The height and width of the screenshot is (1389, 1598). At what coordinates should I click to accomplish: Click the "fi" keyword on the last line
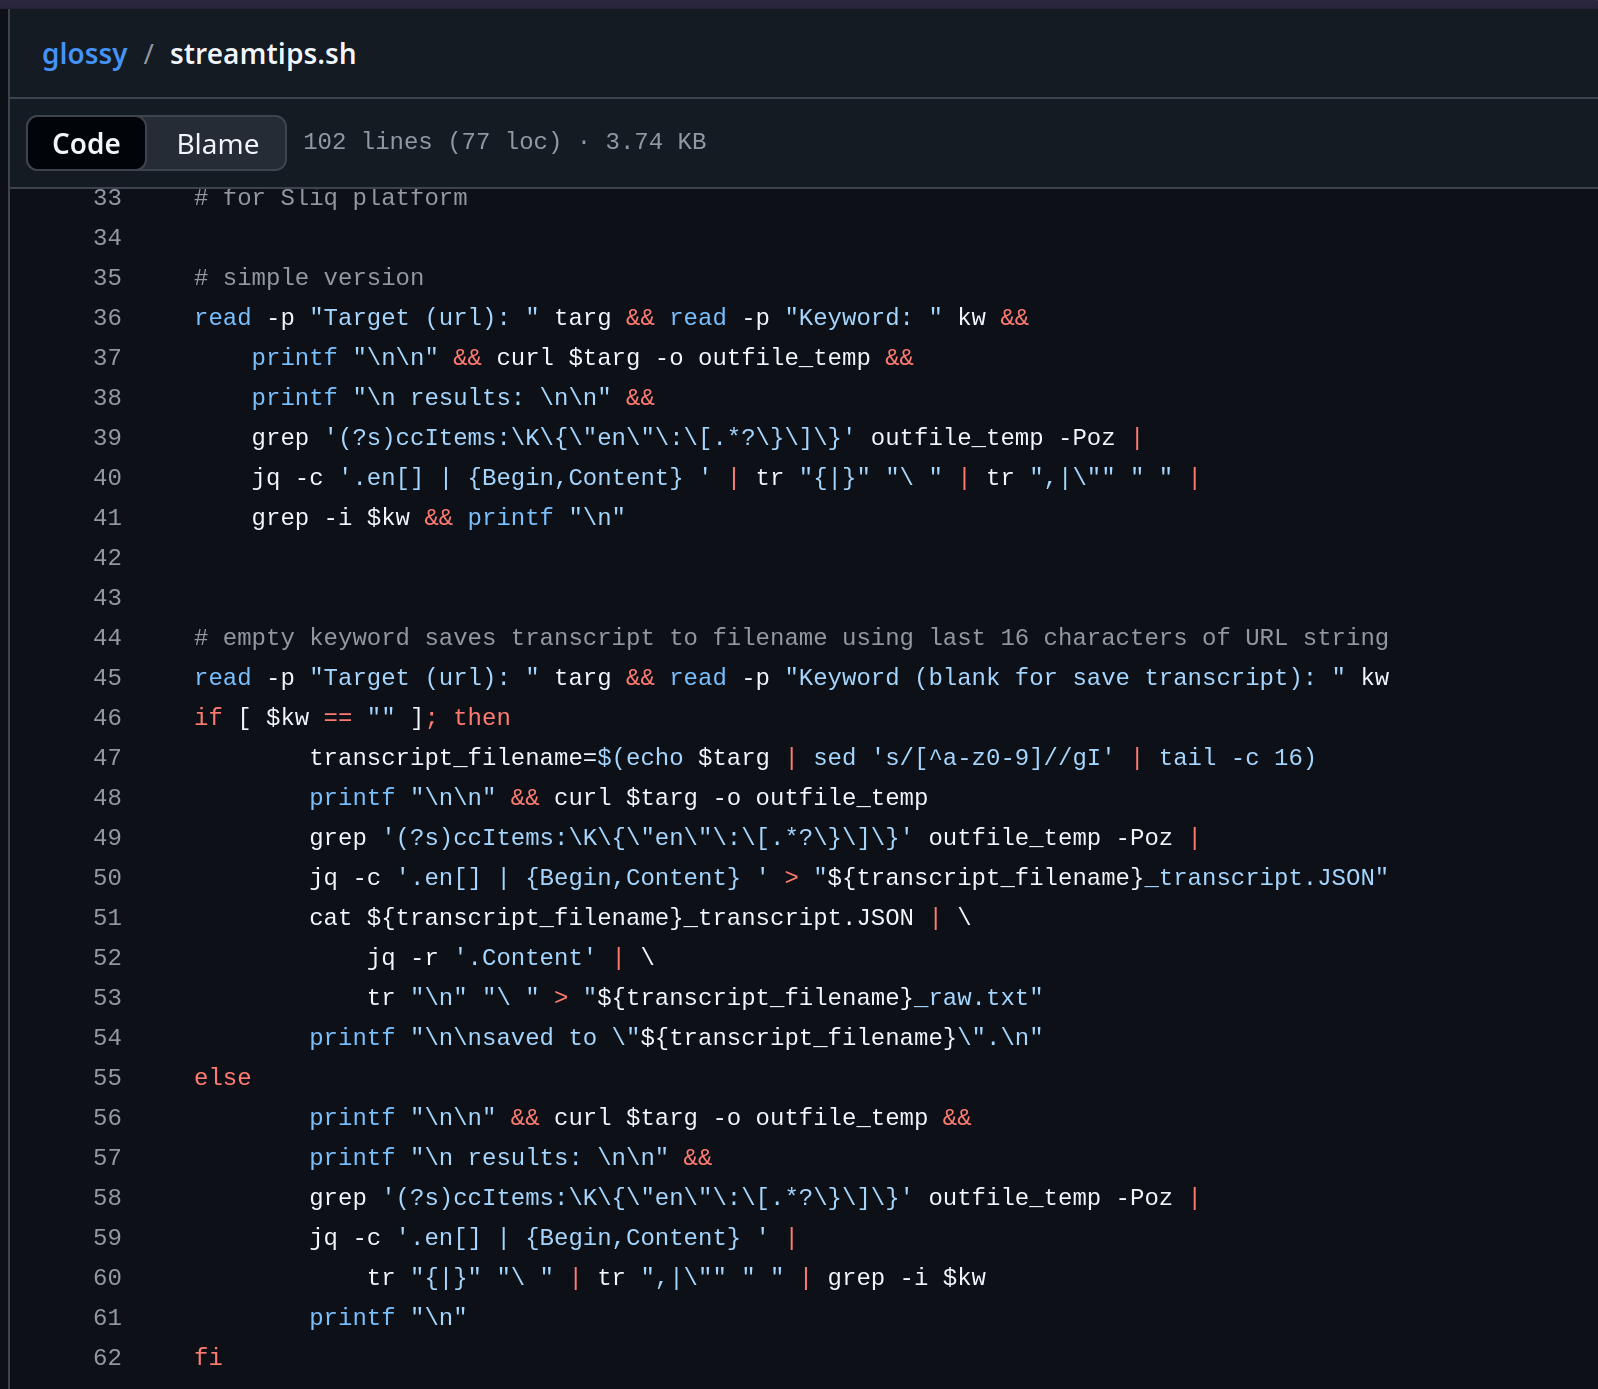pyautogui.click(x=208, y=1358)
